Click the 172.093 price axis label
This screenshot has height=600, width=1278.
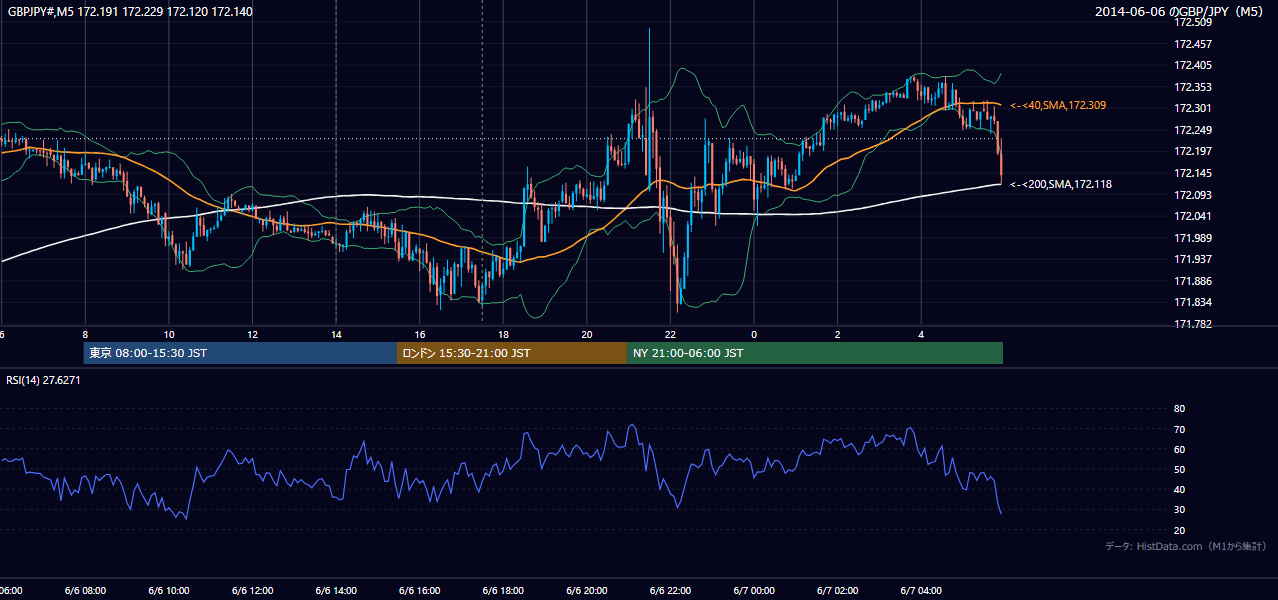coord(1194,195)
